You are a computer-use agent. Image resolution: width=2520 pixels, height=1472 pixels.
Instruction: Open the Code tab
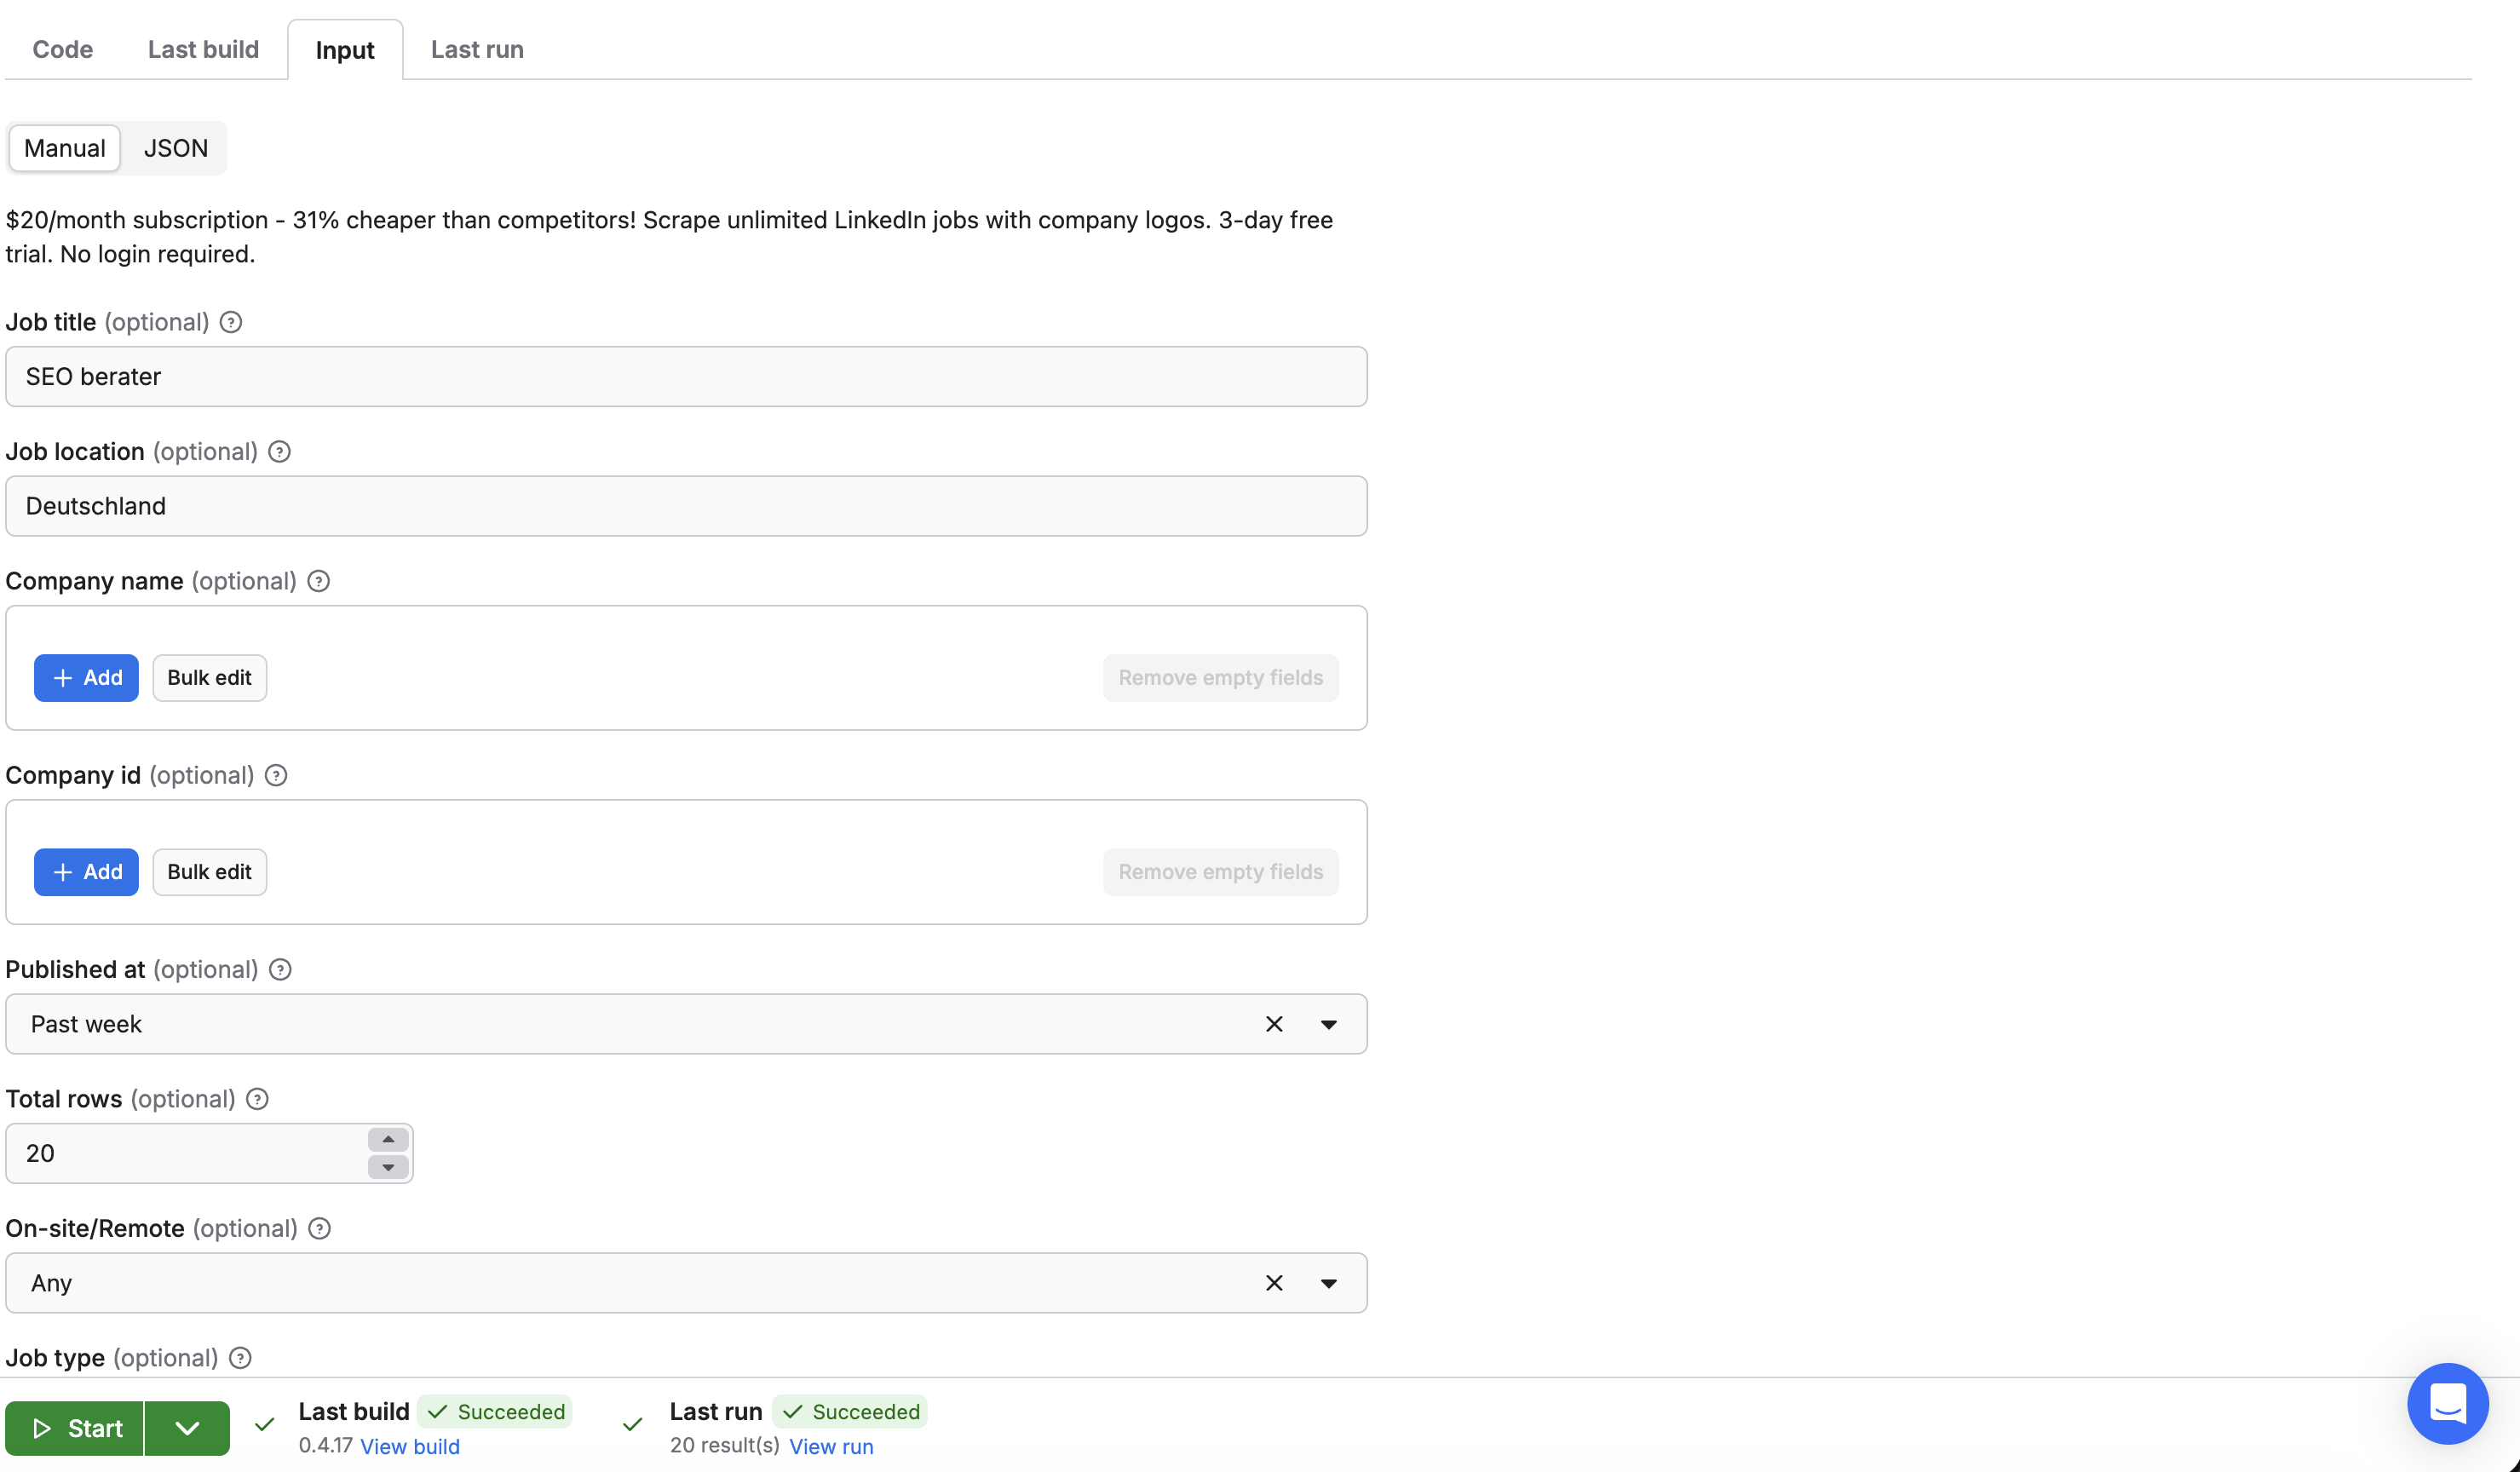click(62, 49)
